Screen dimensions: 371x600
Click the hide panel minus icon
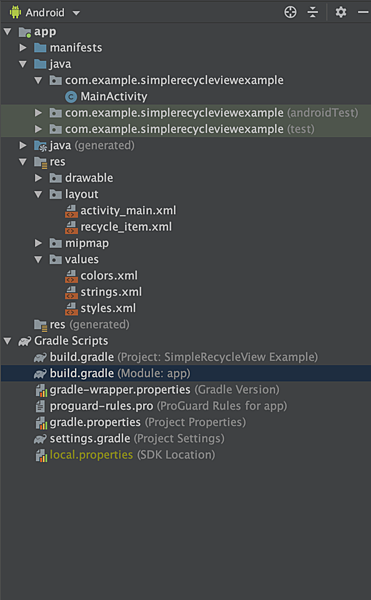pos(363,12)
